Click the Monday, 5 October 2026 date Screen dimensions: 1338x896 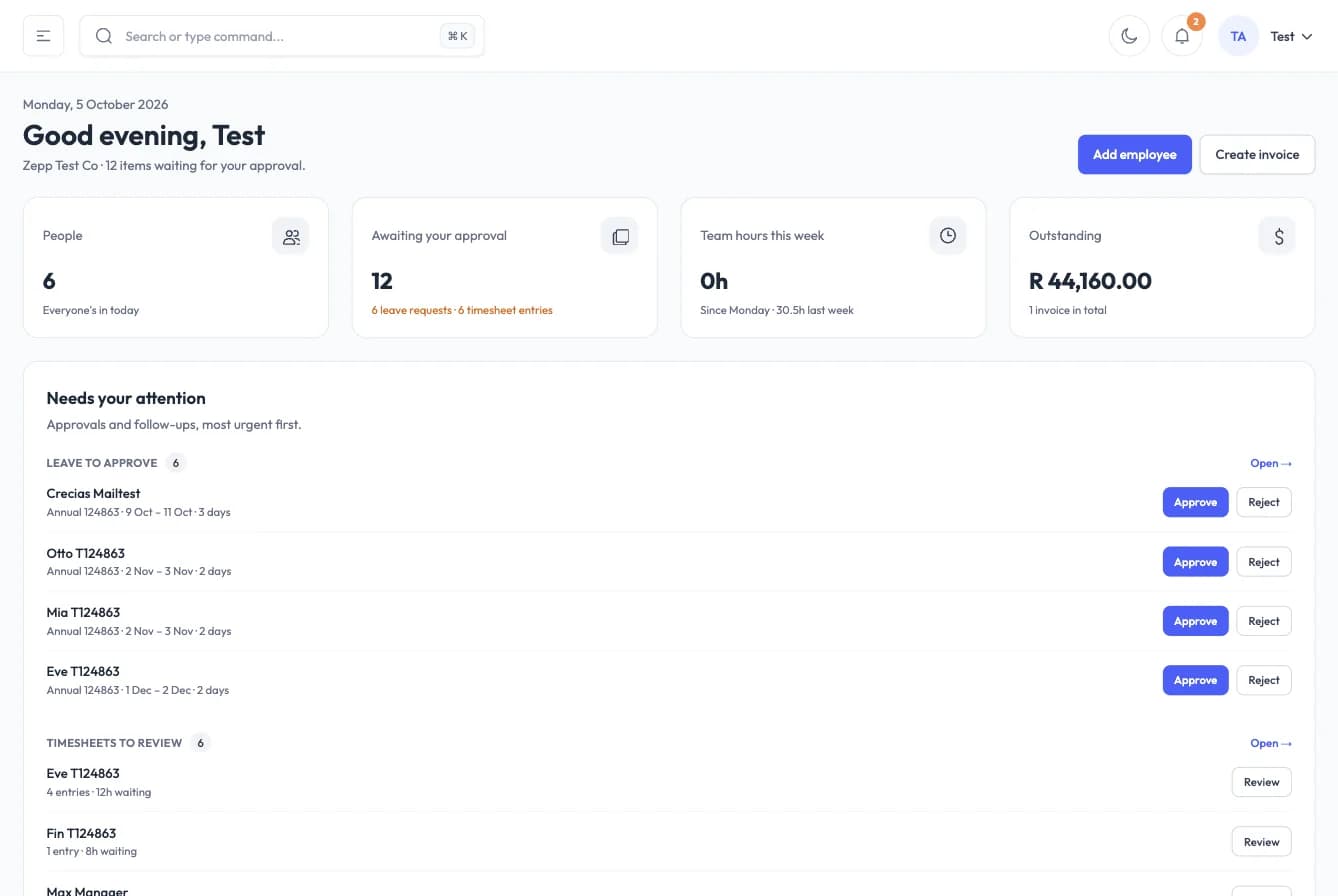click(95, 104)
